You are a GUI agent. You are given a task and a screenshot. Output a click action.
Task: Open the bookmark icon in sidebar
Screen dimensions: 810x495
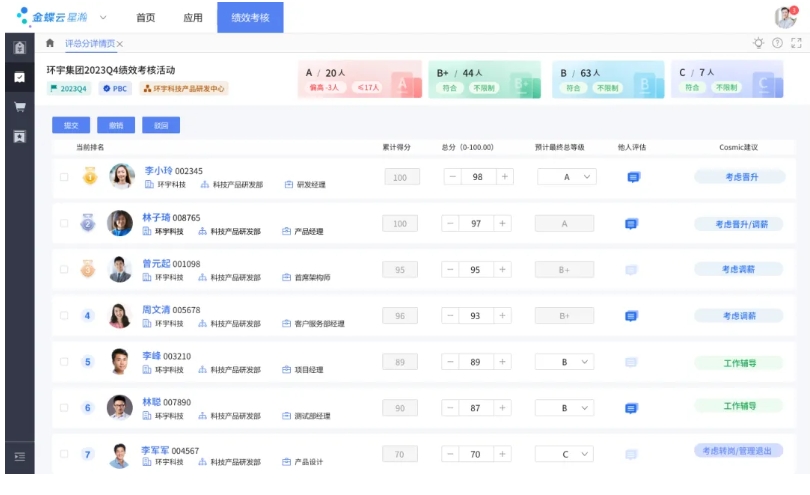[x=20, y=137]
